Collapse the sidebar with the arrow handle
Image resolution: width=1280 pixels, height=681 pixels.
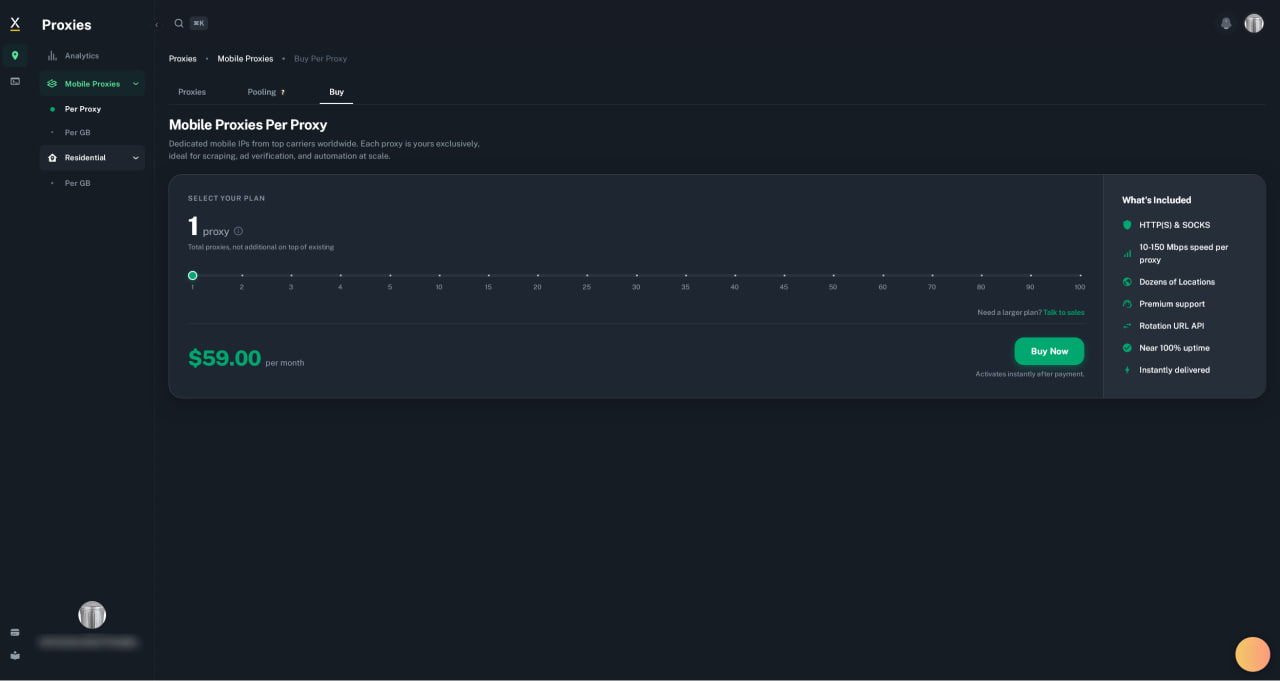[156, 24]
